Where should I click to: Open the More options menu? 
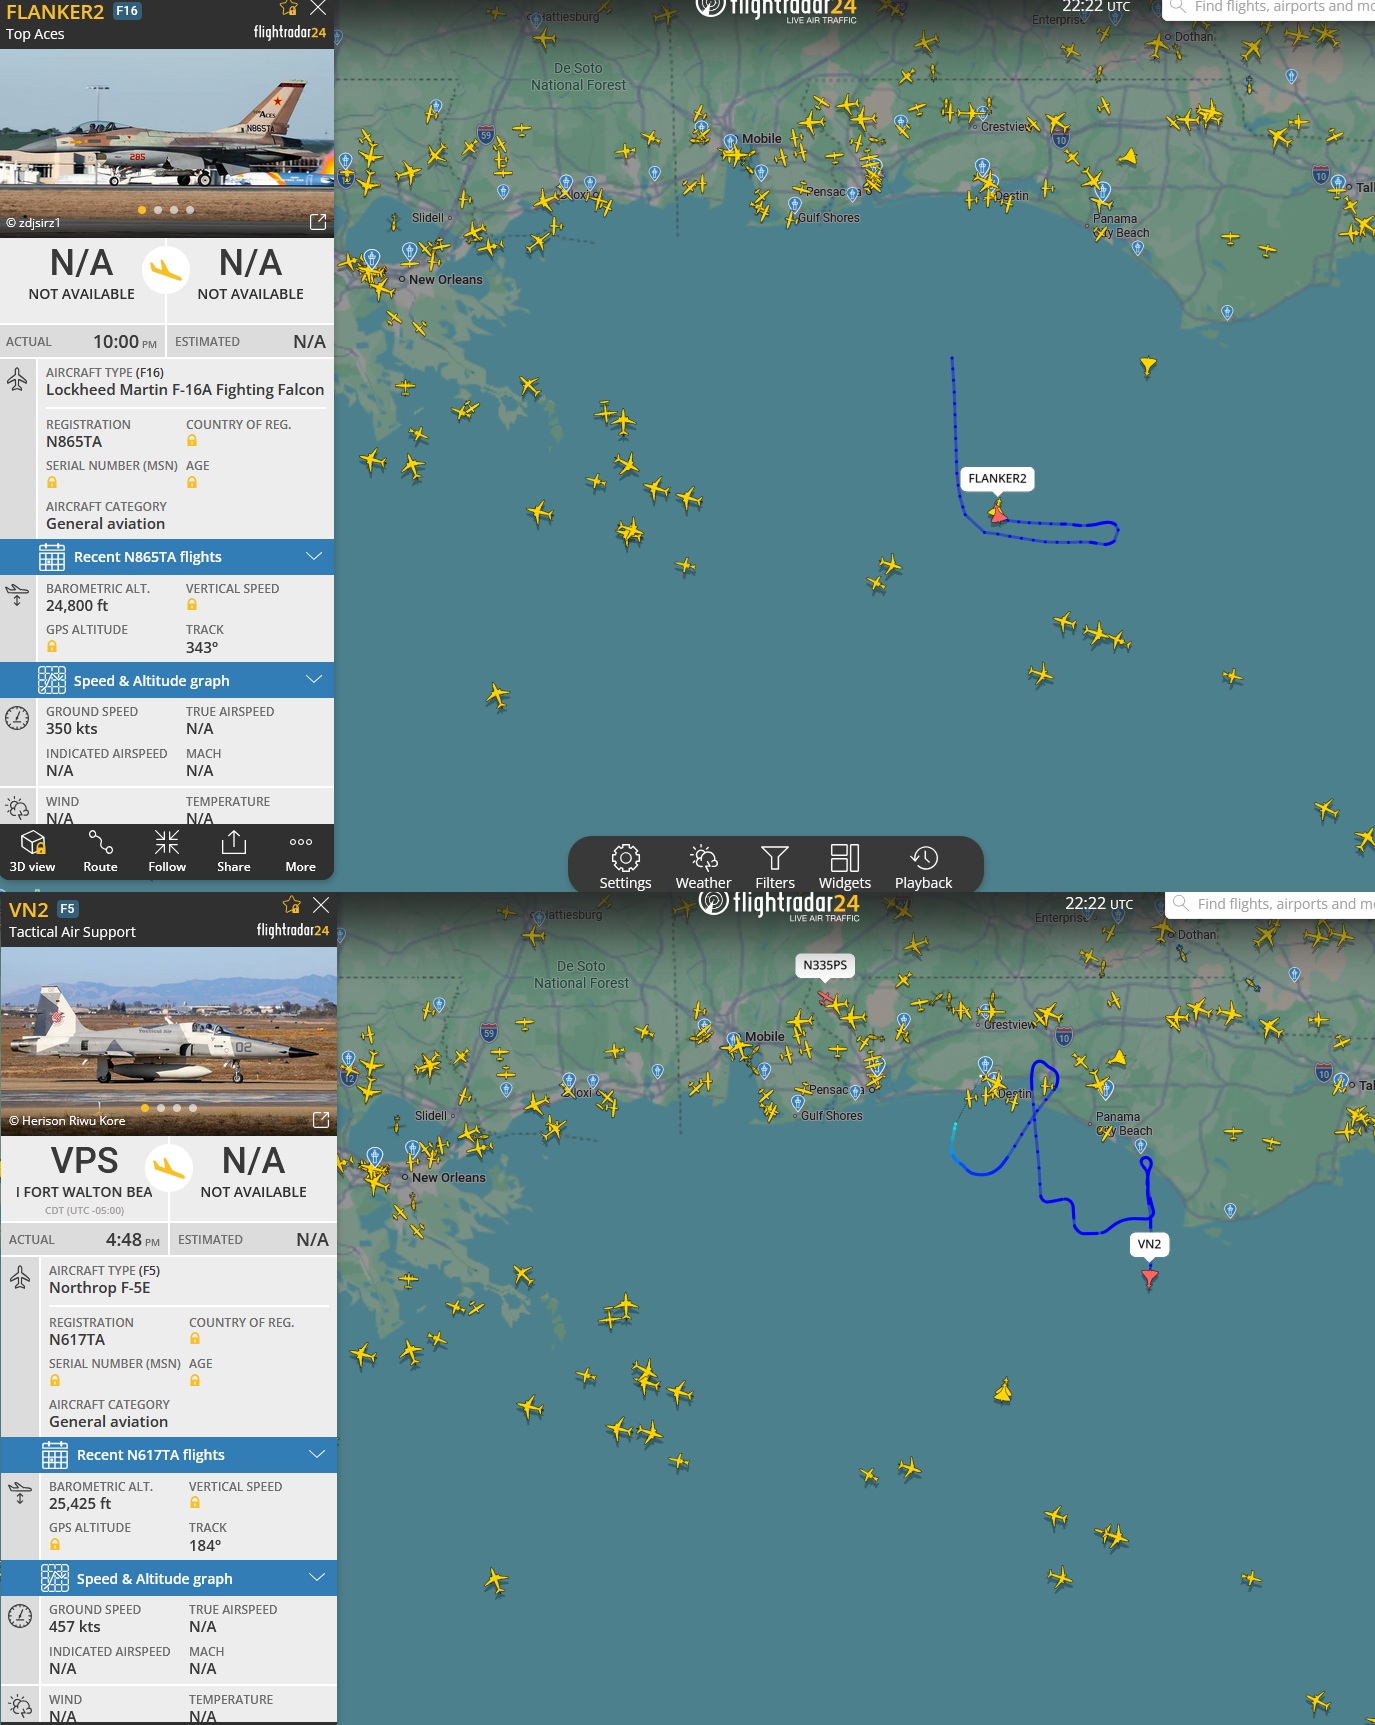tap(300, 852)
